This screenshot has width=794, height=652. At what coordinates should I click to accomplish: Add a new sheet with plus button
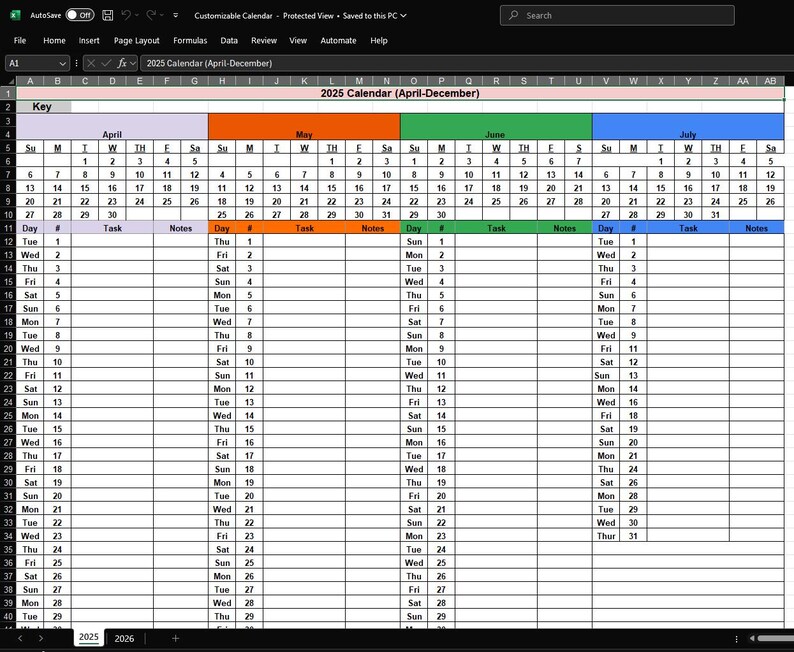(175, 638)
